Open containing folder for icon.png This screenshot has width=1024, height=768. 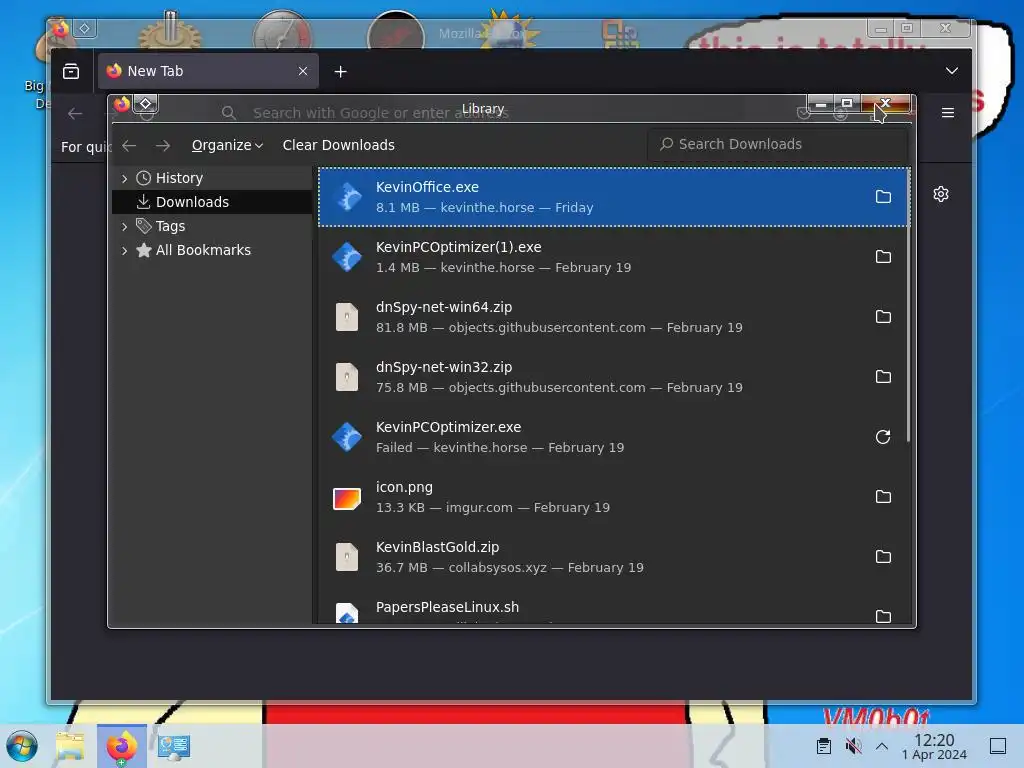[x=883, y=497]
